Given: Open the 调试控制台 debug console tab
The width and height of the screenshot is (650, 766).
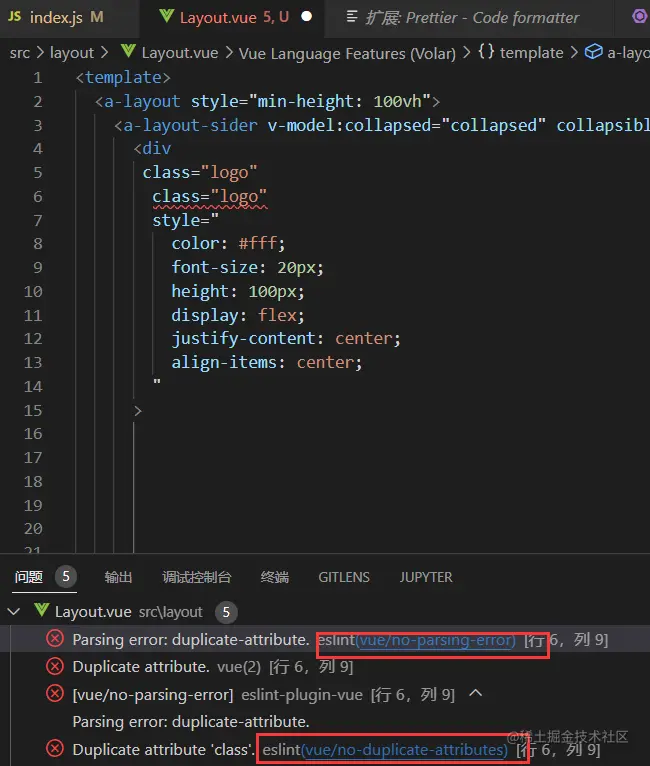Looking at the screenshot, I should [196, 577].
